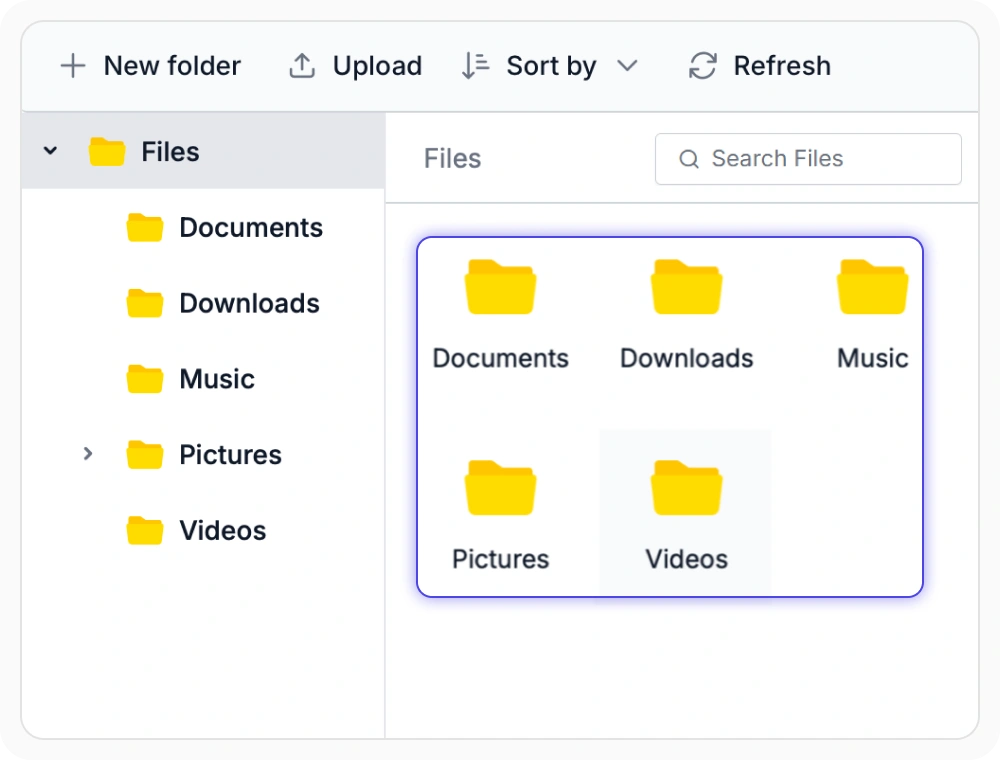1000x760 pixels.
Task: Click large Documents folder icon in grid
Action: point(501,287)
